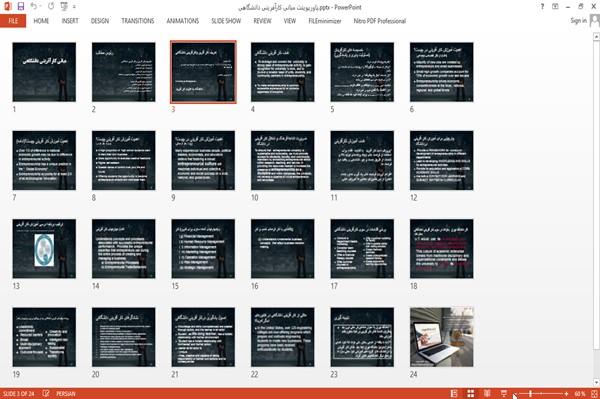The height and width of the screenshot is (399, 600).
Task: Select slide 13 with circular diagram
Action: 44,249
